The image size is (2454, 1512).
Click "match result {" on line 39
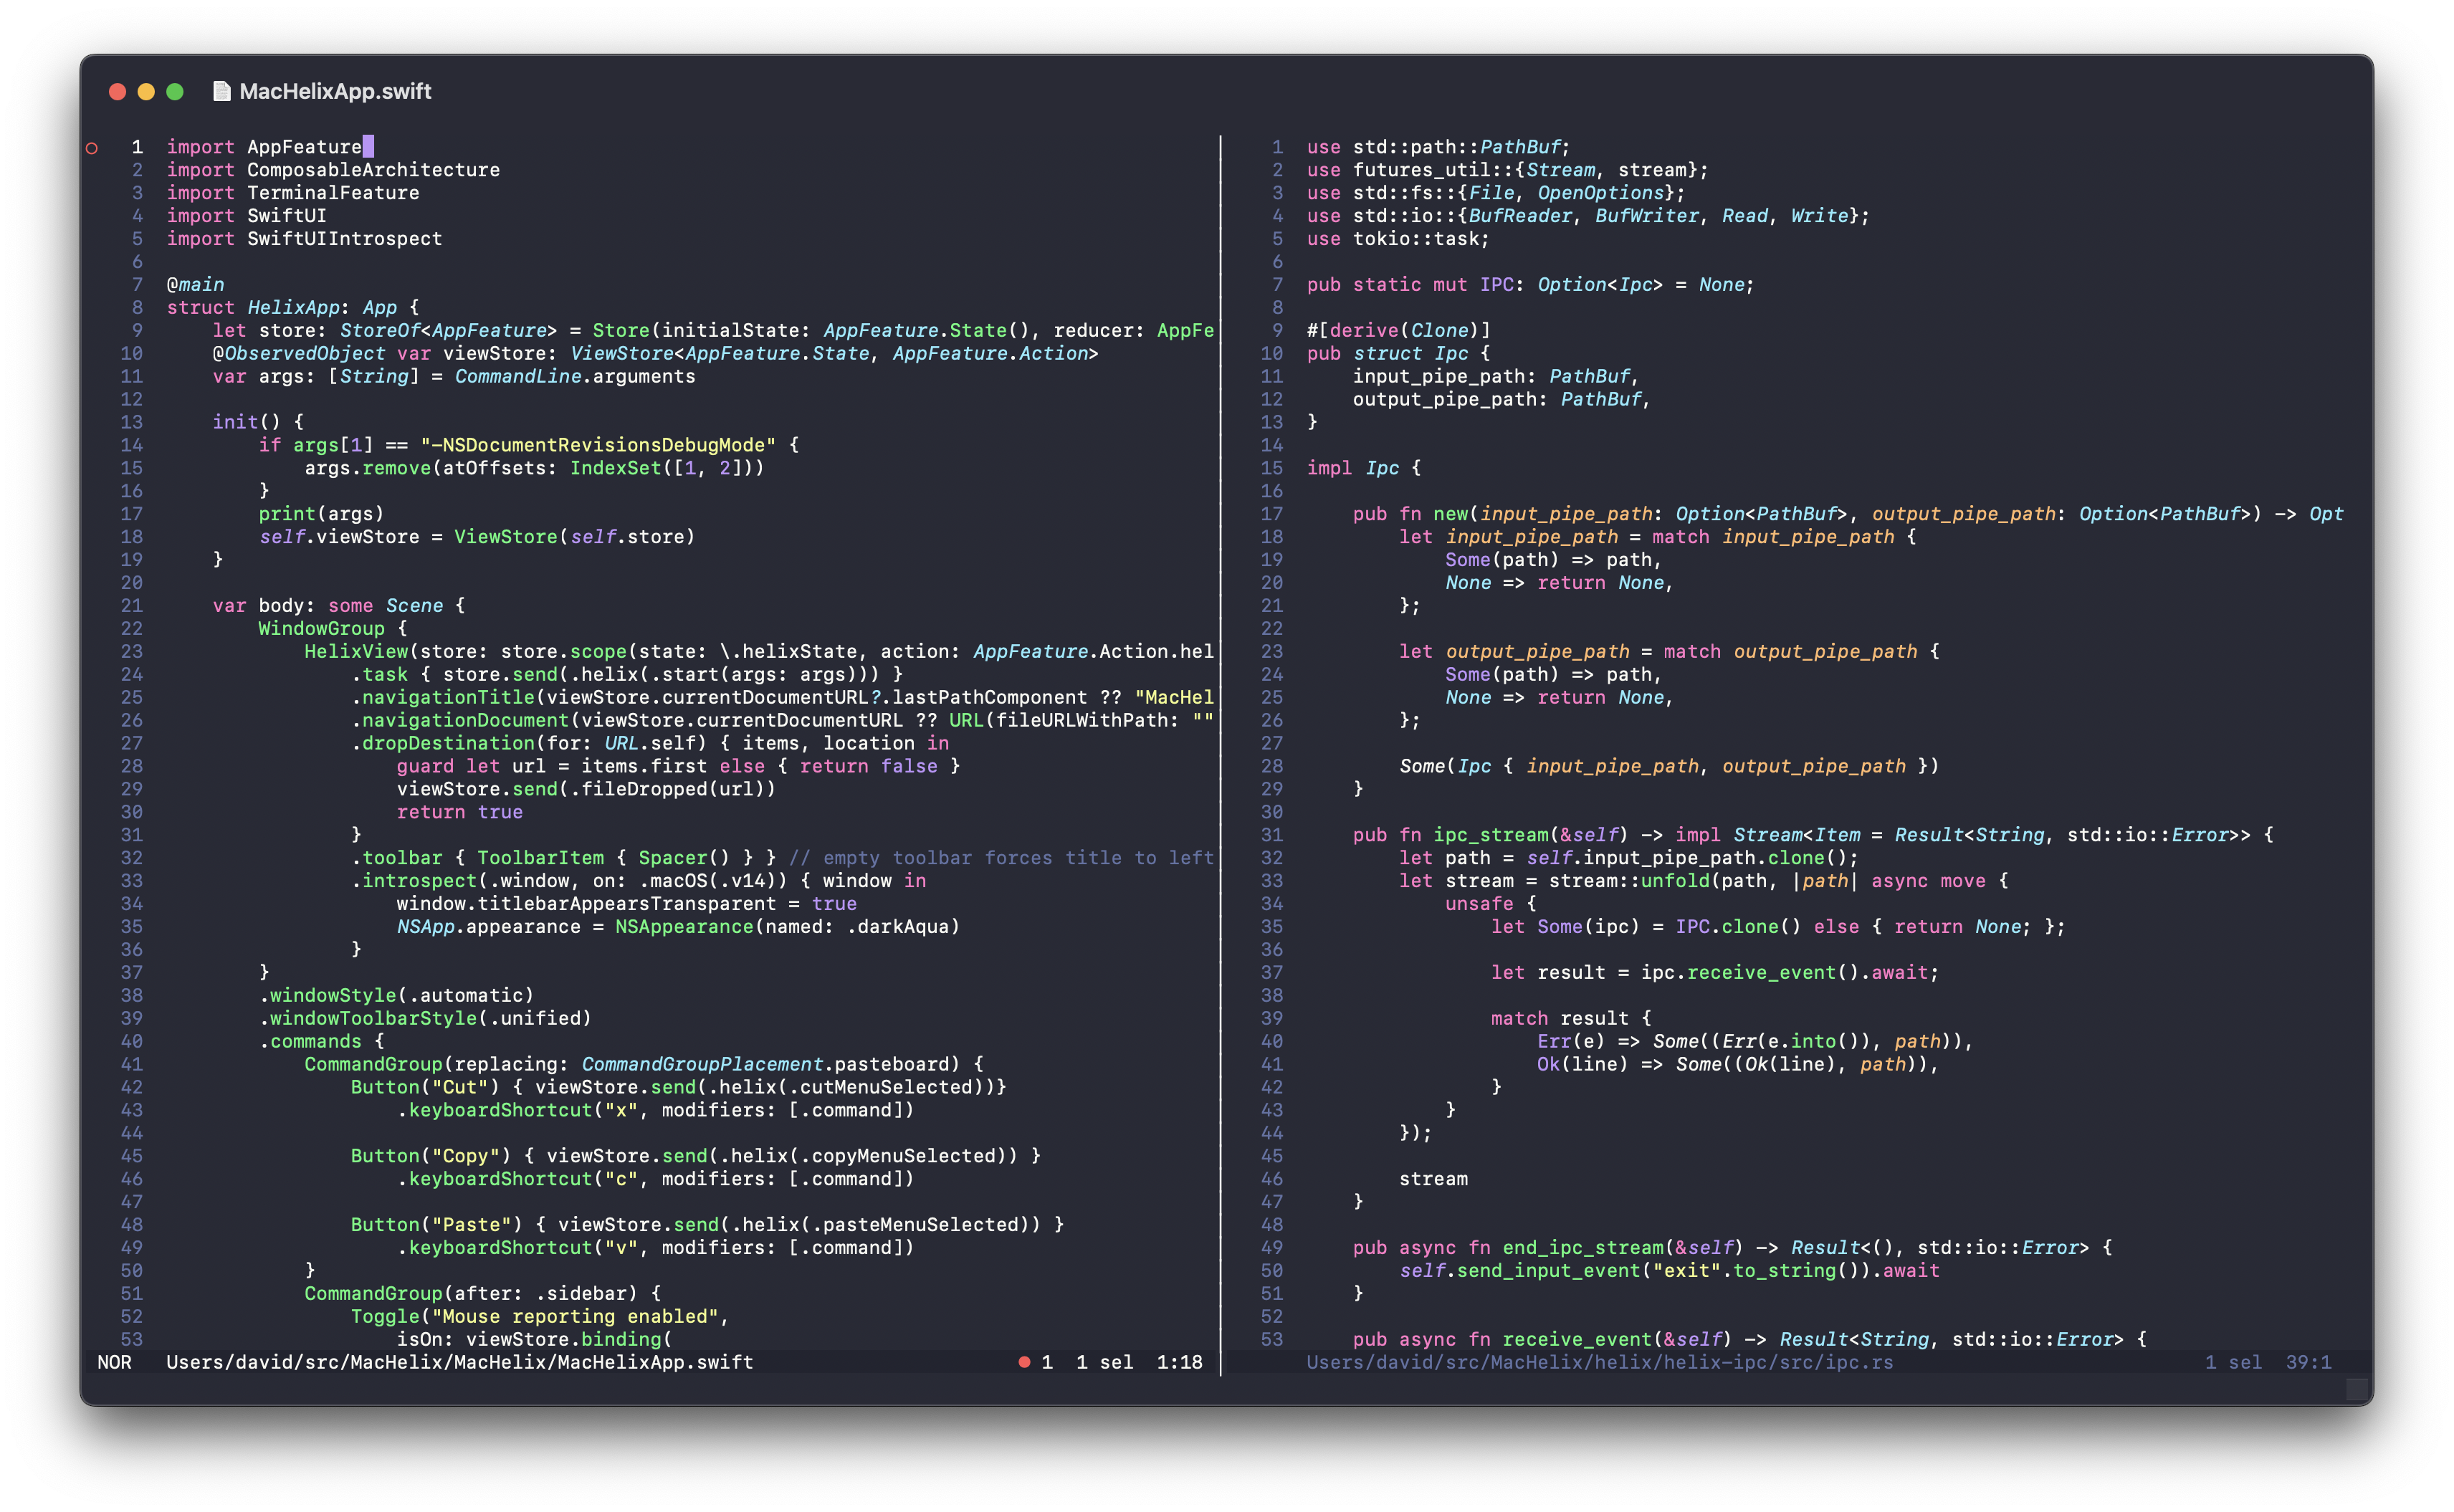[1571, 1019]
